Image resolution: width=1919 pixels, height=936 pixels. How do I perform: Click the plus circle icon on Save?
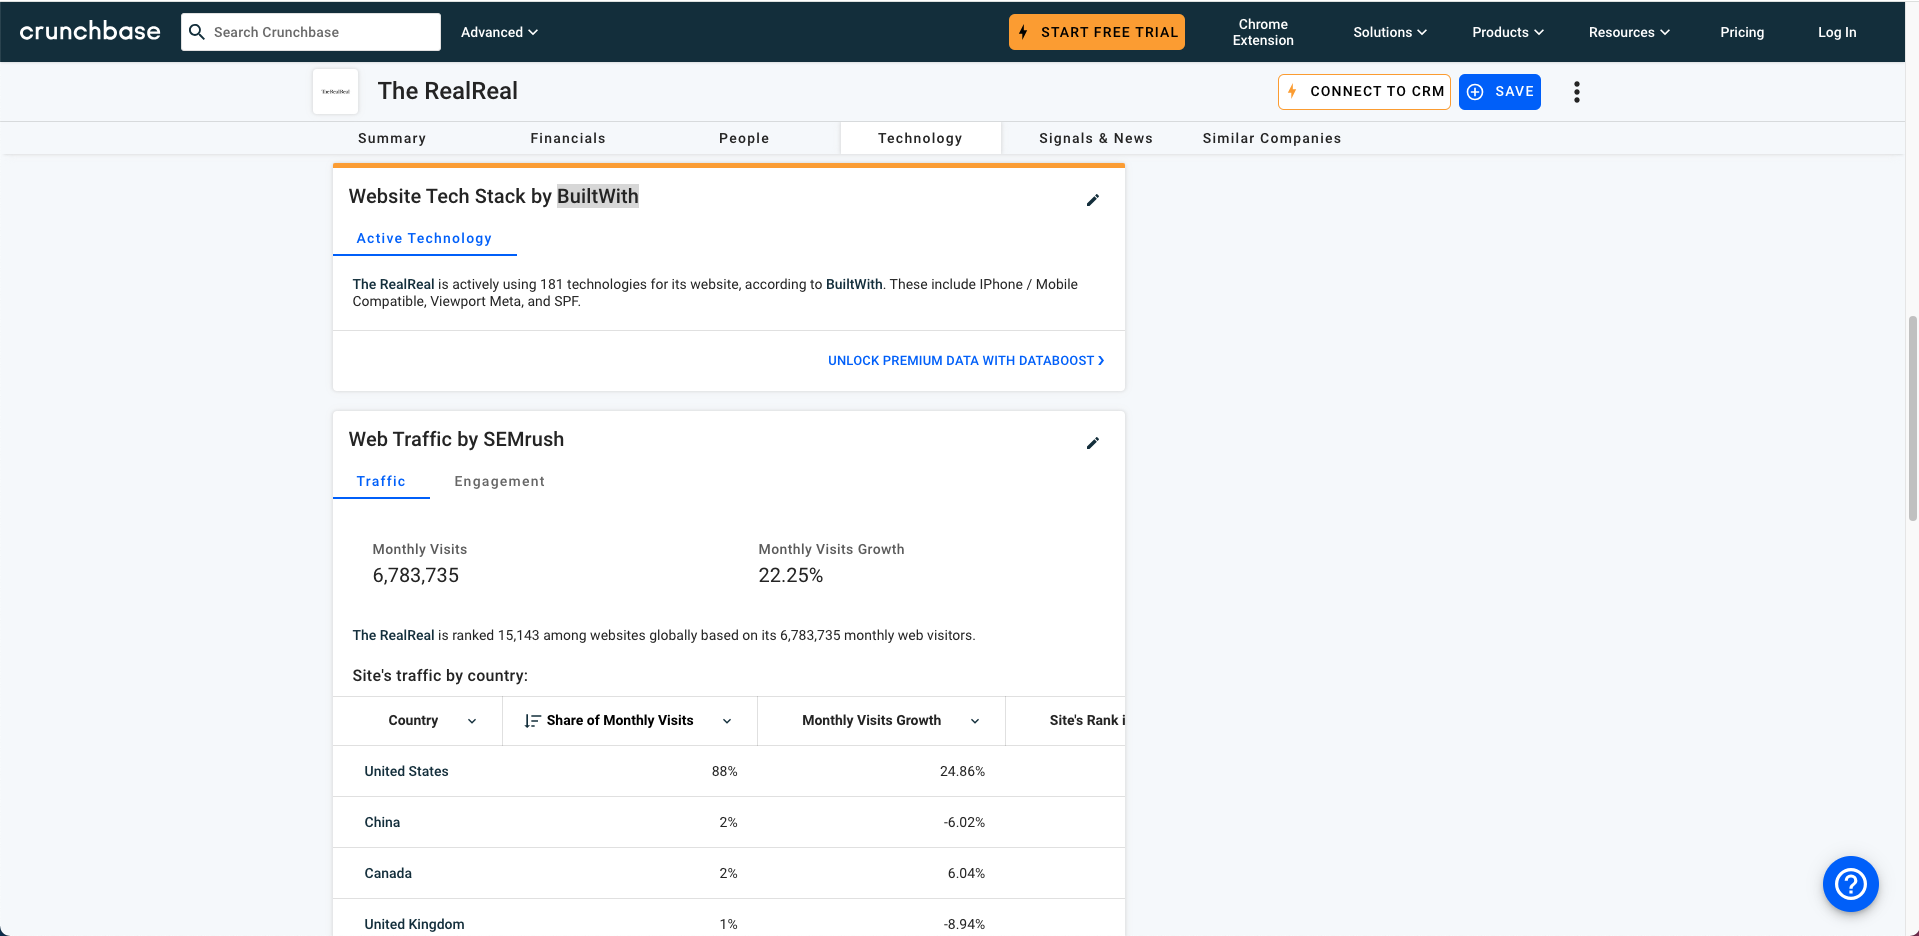click(x=1475, y=92)
